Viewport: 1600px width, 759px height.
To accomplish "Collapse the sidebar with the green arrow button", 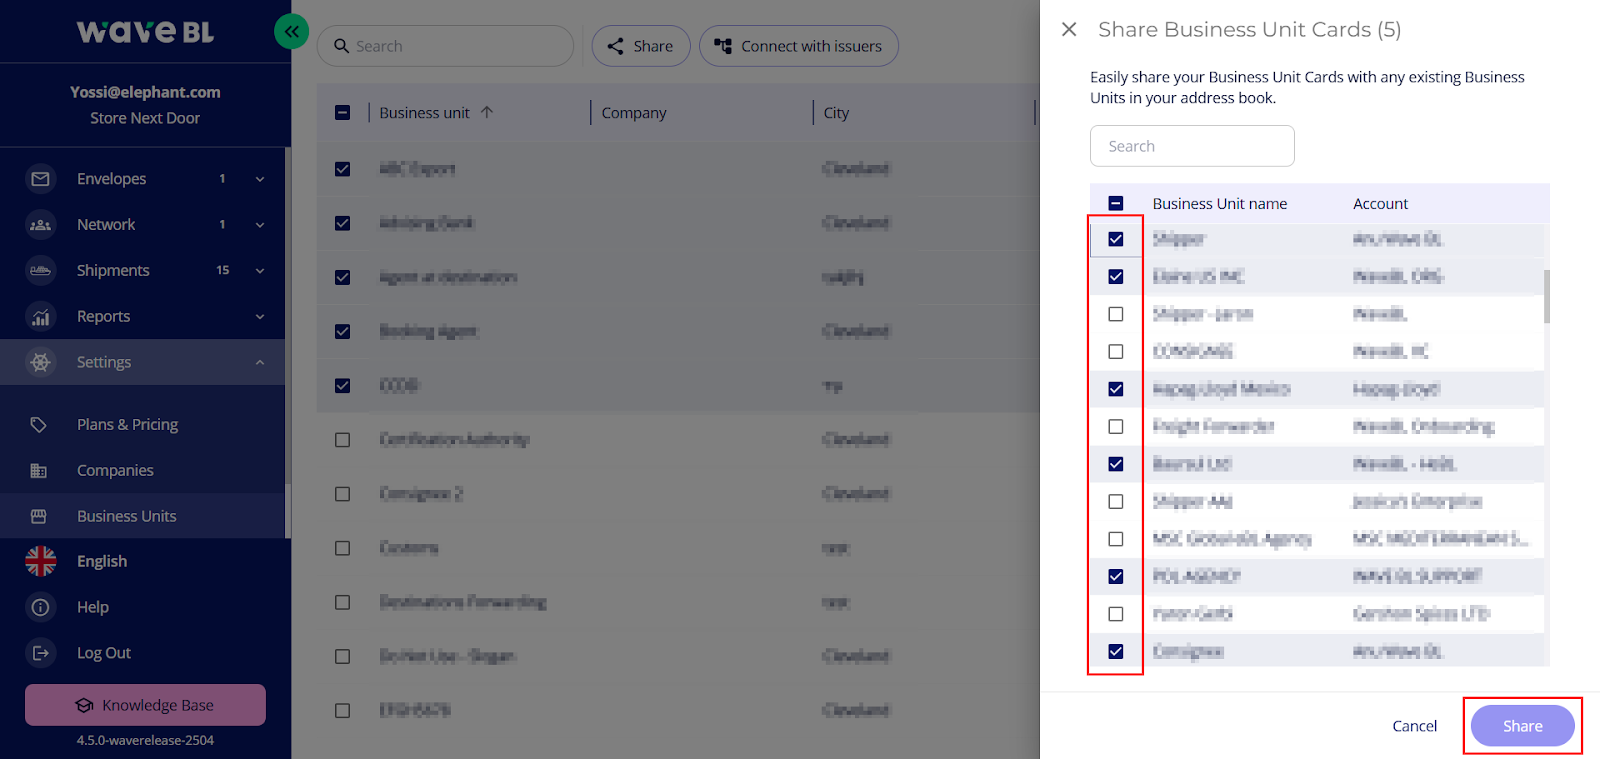I will click(291, 32).
